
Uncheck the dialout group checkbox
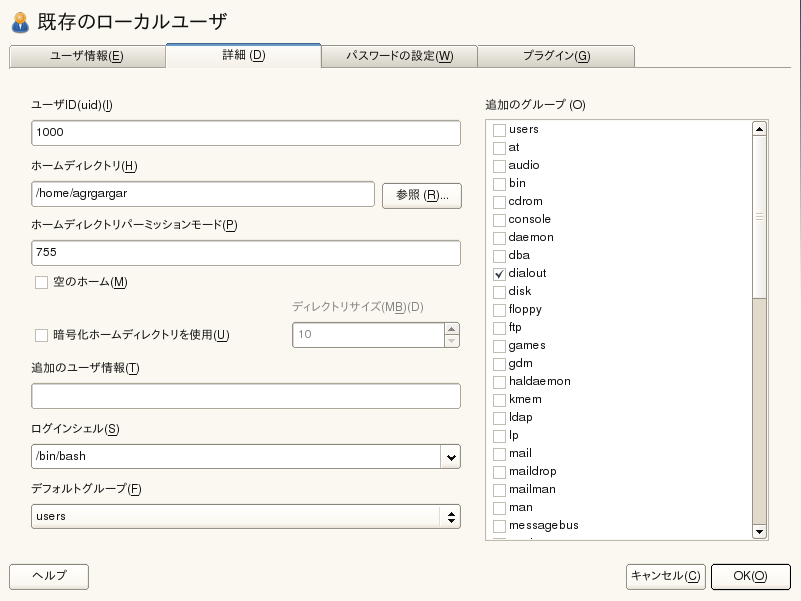click(x=500, y=273)
